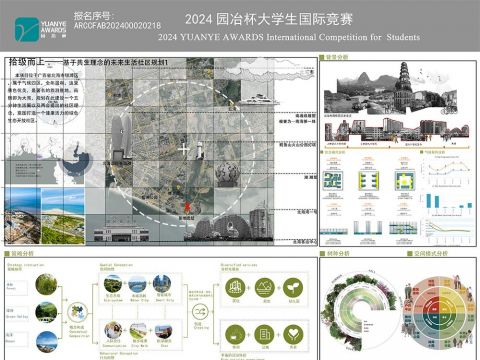Click the green mountain landscape service icon
The height and width of the screenshot is (360, 480).
(265, 287)
